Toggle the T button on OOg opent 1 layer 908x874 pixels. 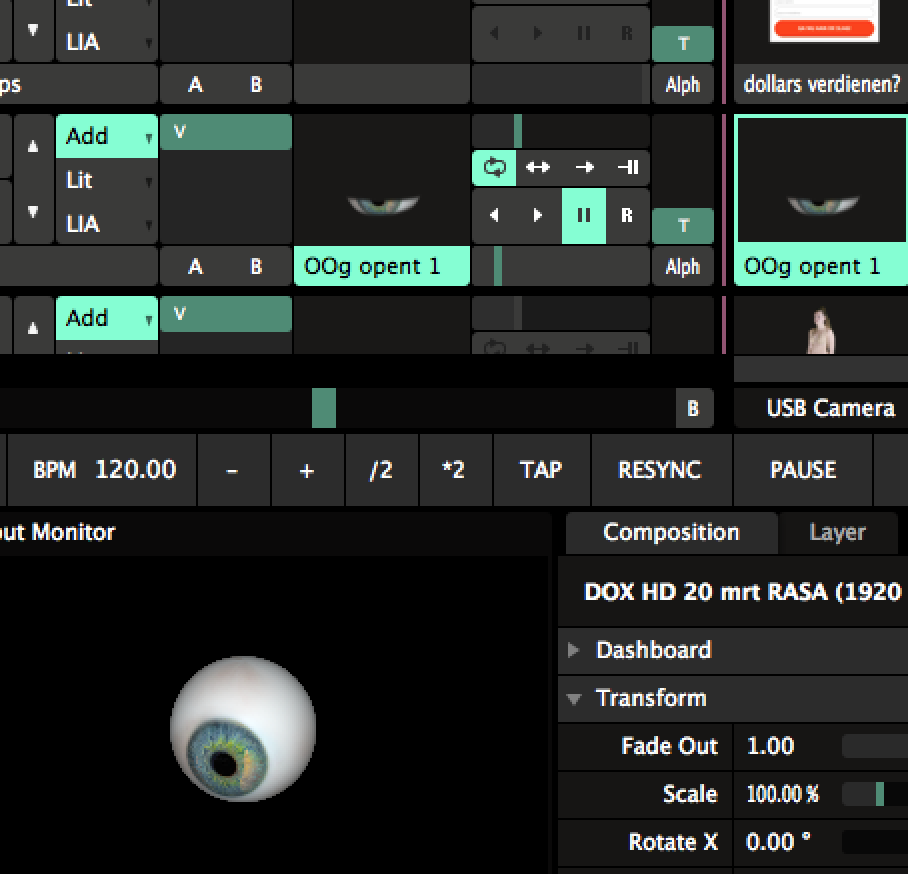click(x=683, y=226)
